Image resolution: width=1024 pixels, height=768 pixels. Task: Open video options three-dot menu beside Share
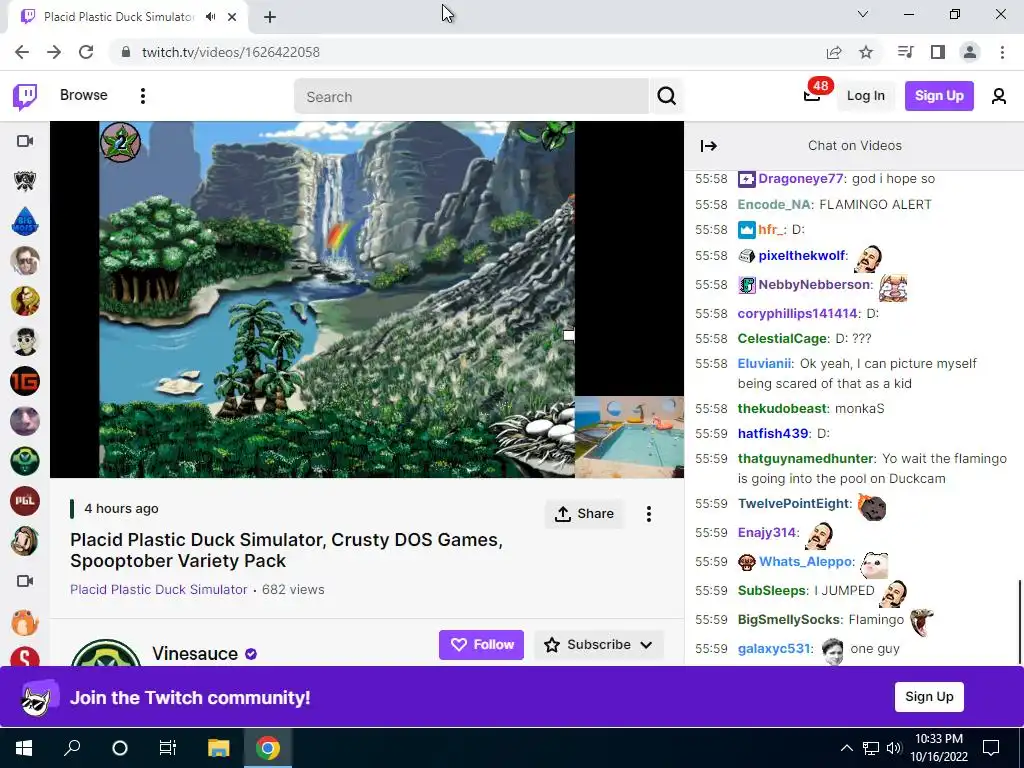click(648, 514)
